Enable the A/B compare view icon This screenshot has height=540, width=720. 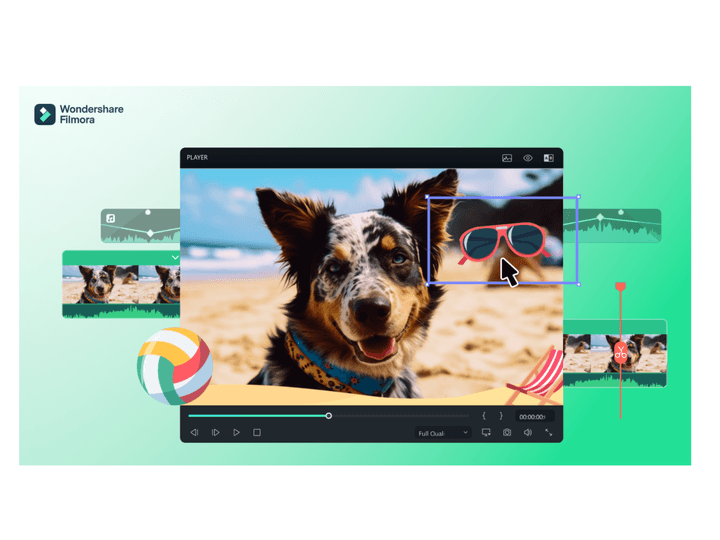pyautogui.click(x=548, y=158)
